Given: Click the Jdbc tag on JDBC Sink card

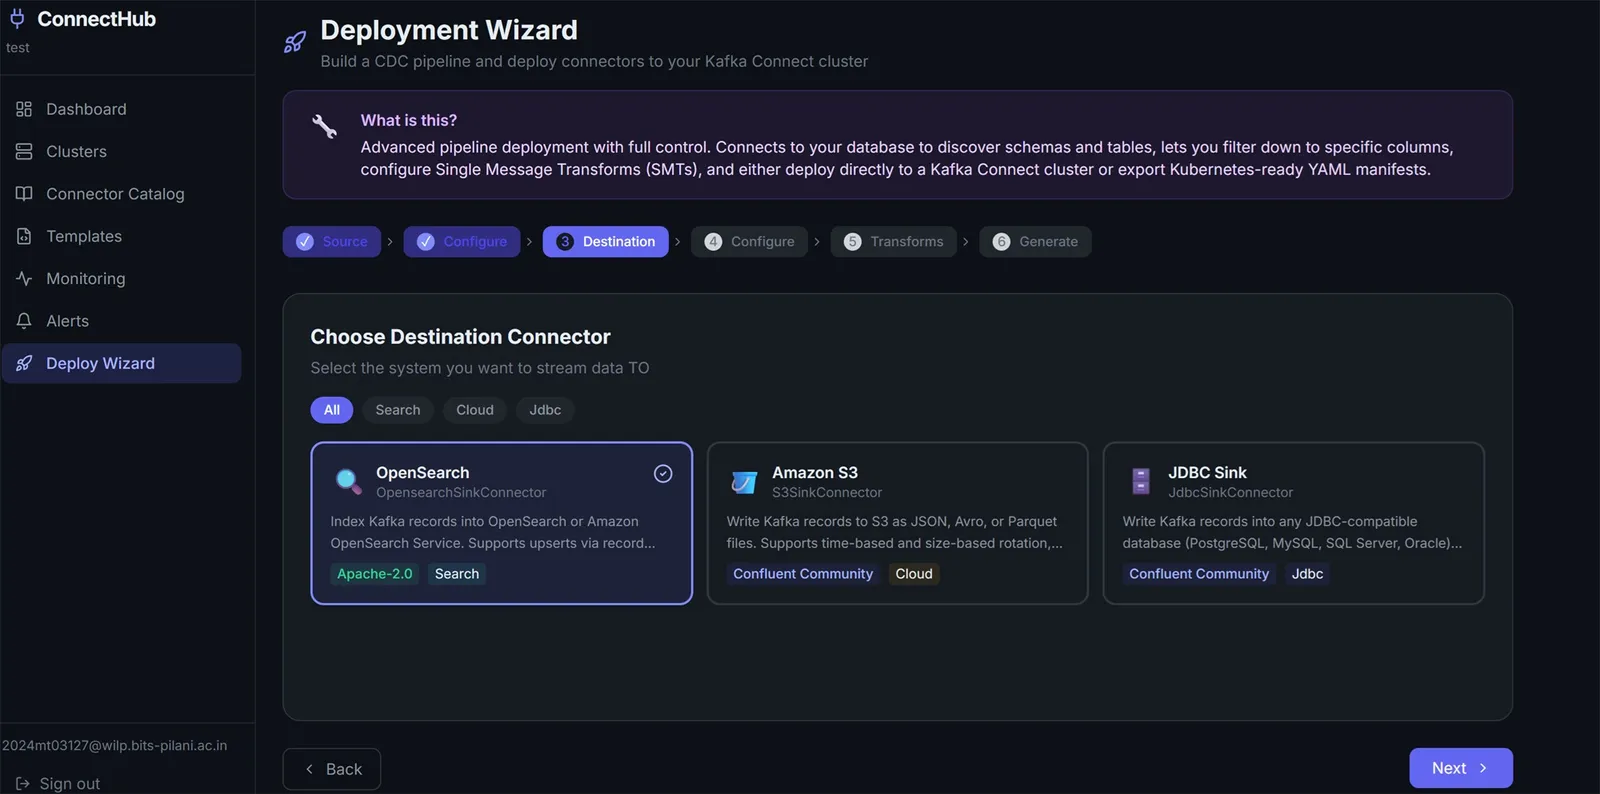Looking at the screenshot, I should (x=1307, y=574).
